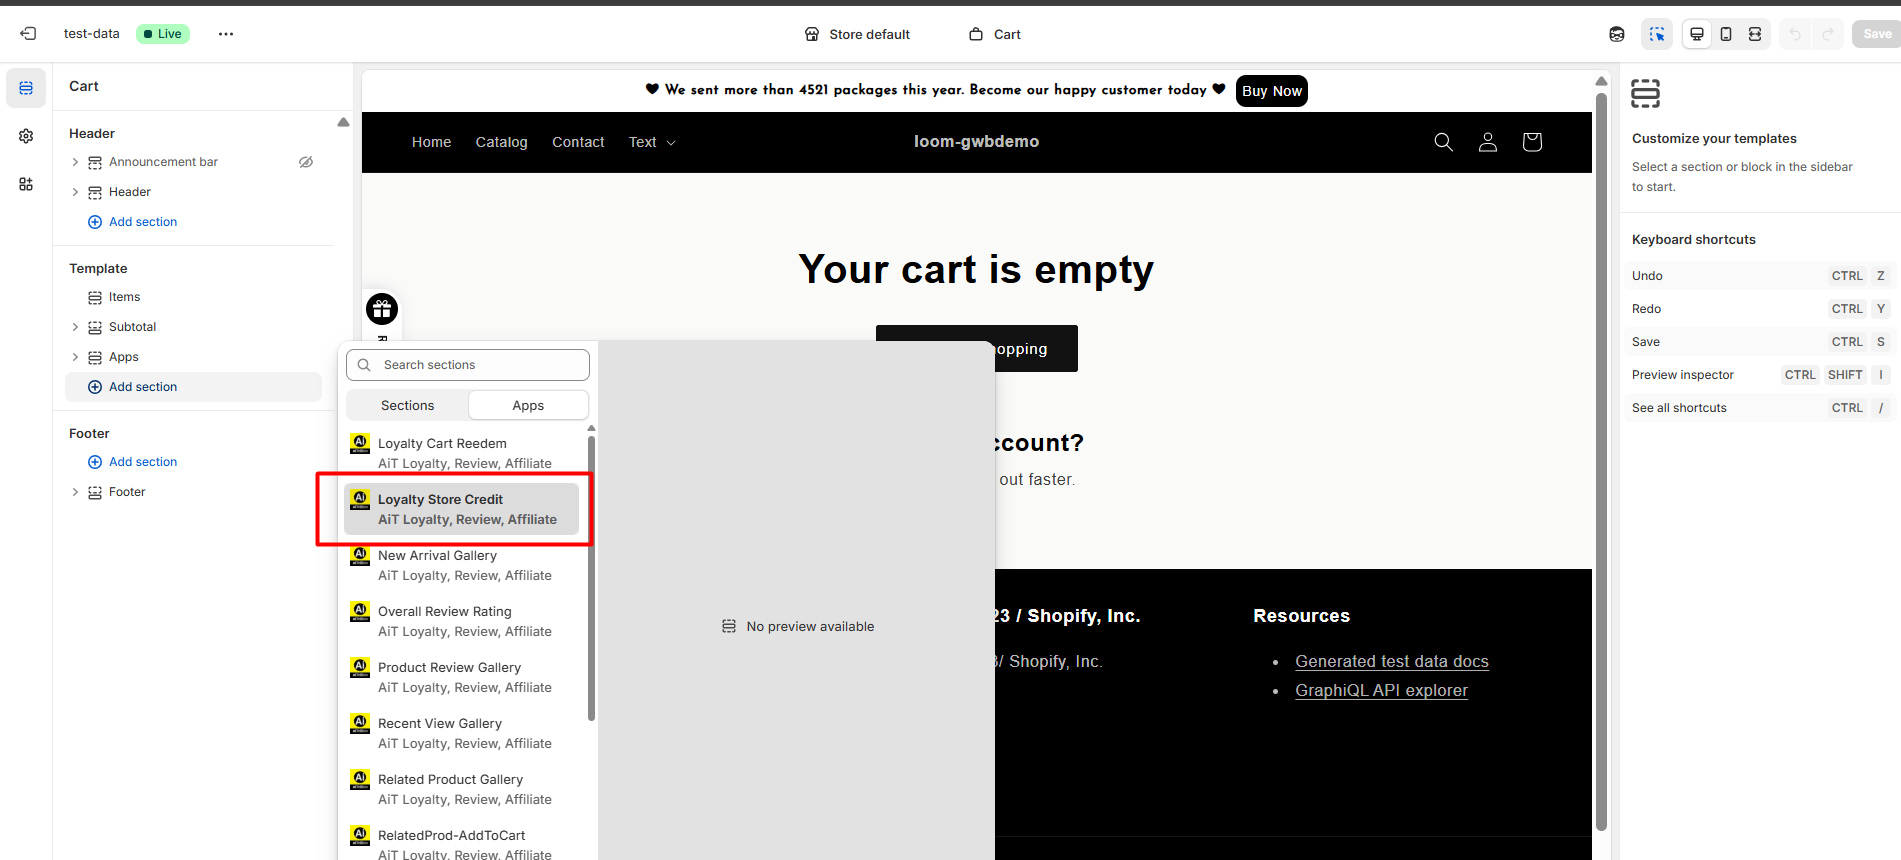
Task: Open the Text menu dropdown
Action: pos(652,142)
